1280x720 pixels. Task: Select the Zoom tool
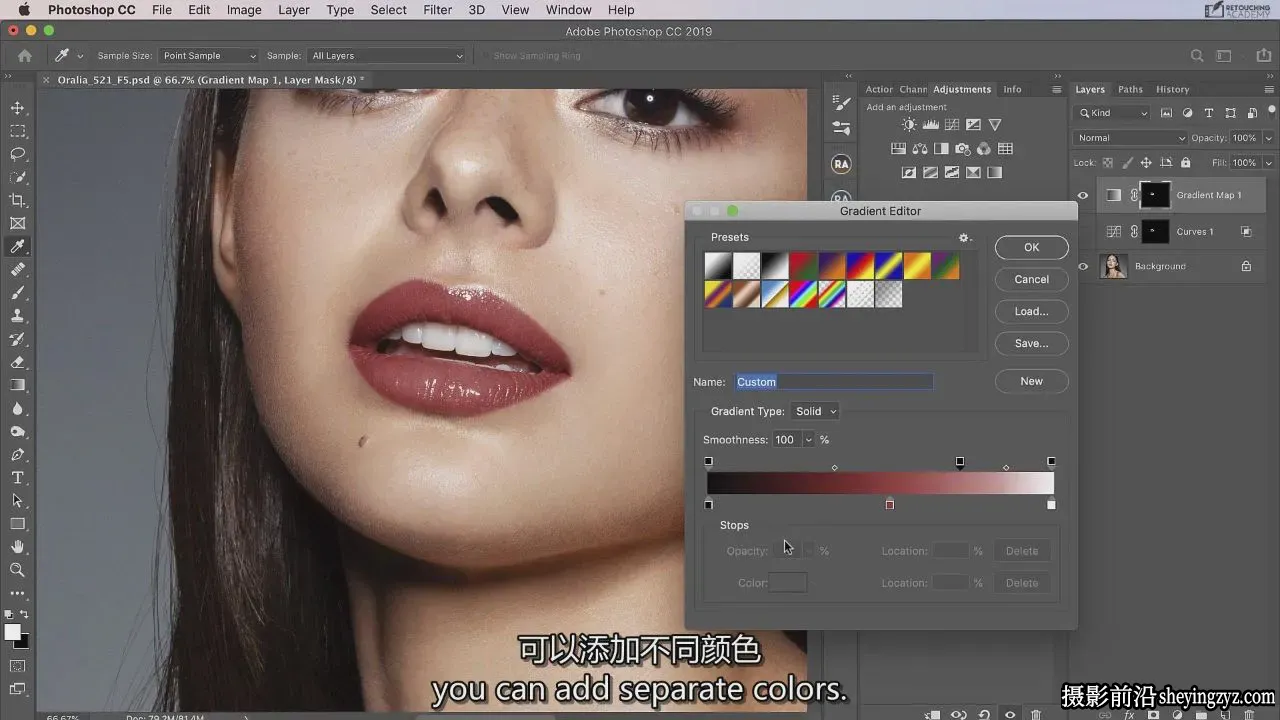click(x=17, y=570)
